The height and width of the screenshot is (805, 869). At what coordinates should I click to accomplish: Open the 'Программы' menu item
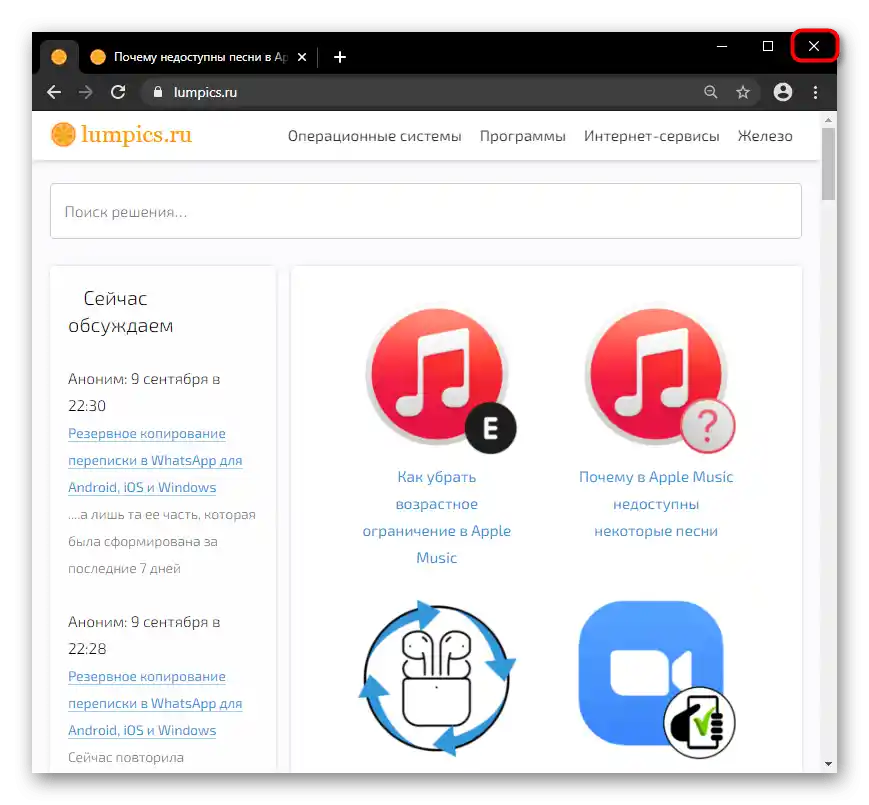523,136
